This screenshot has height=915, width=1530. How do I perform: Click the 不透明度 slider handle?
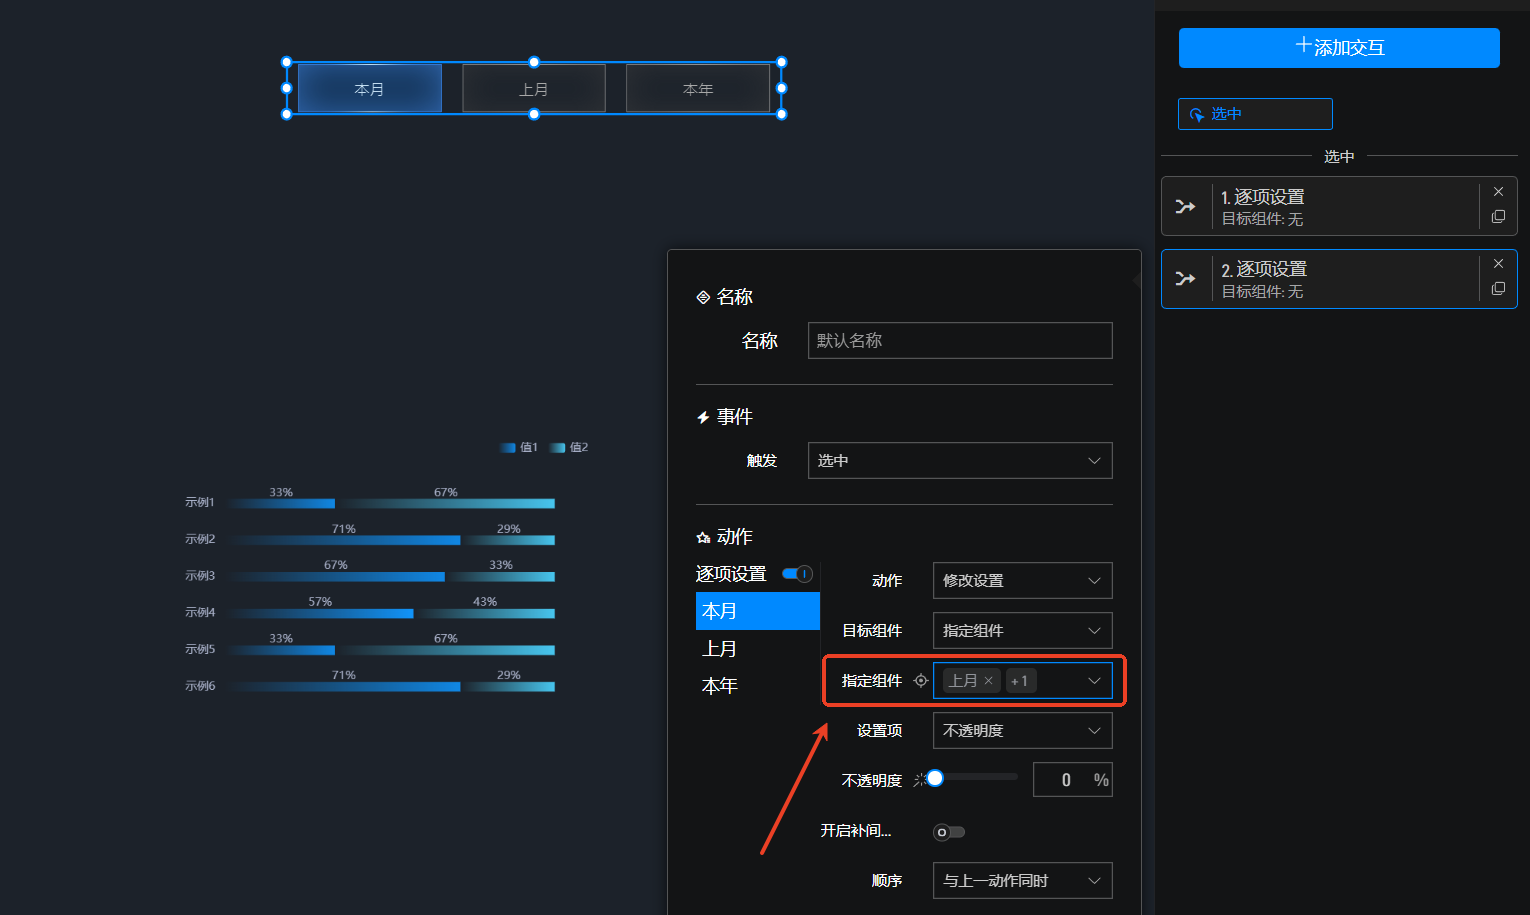[935, 778]
